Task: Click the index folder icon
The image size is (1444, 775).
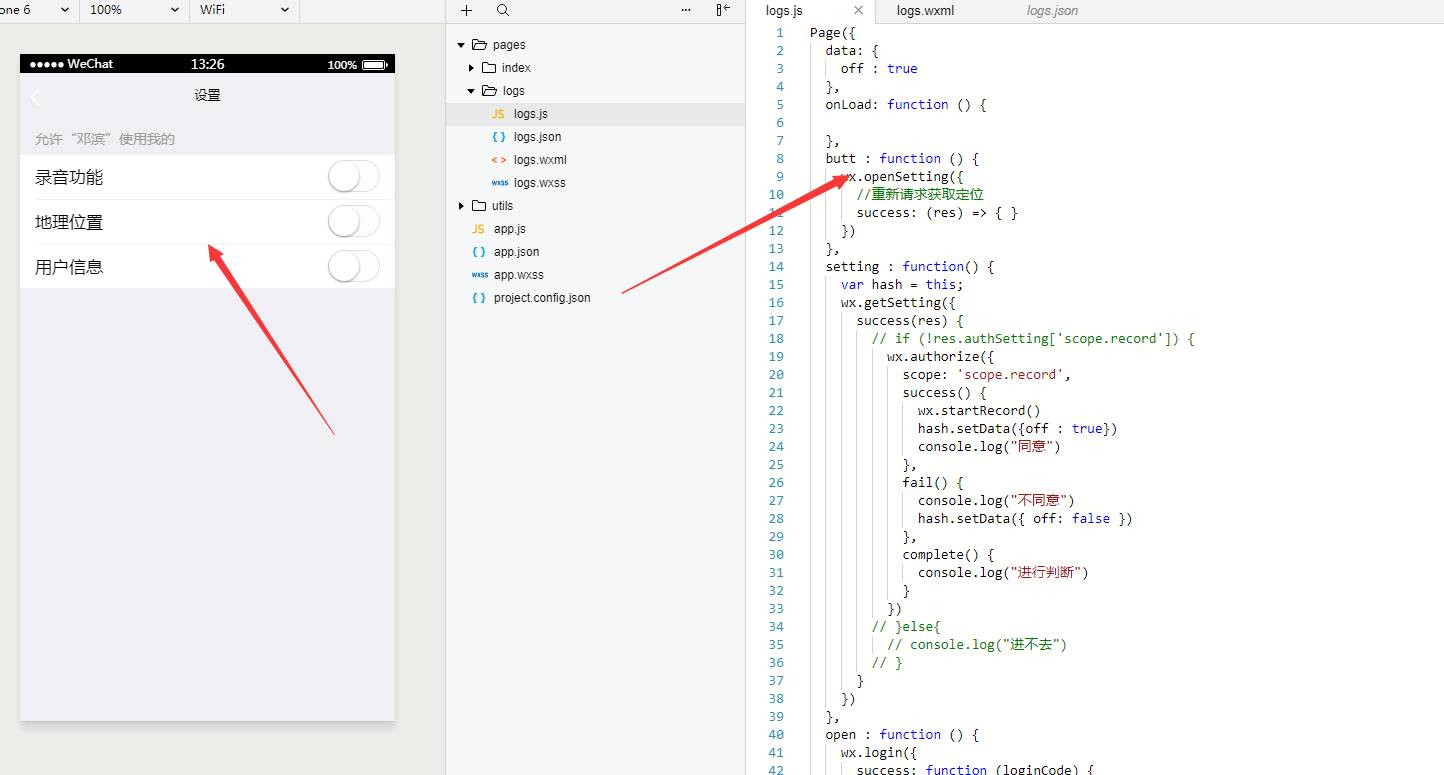Action: pyautogui.click(x=489, y=68)
